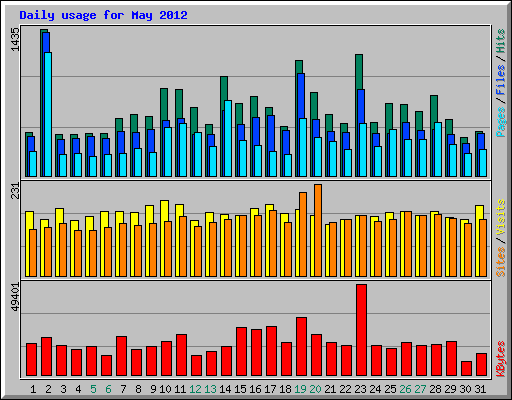
Task: Select the orange Sites bar on day 19
Action: (303, 234)
